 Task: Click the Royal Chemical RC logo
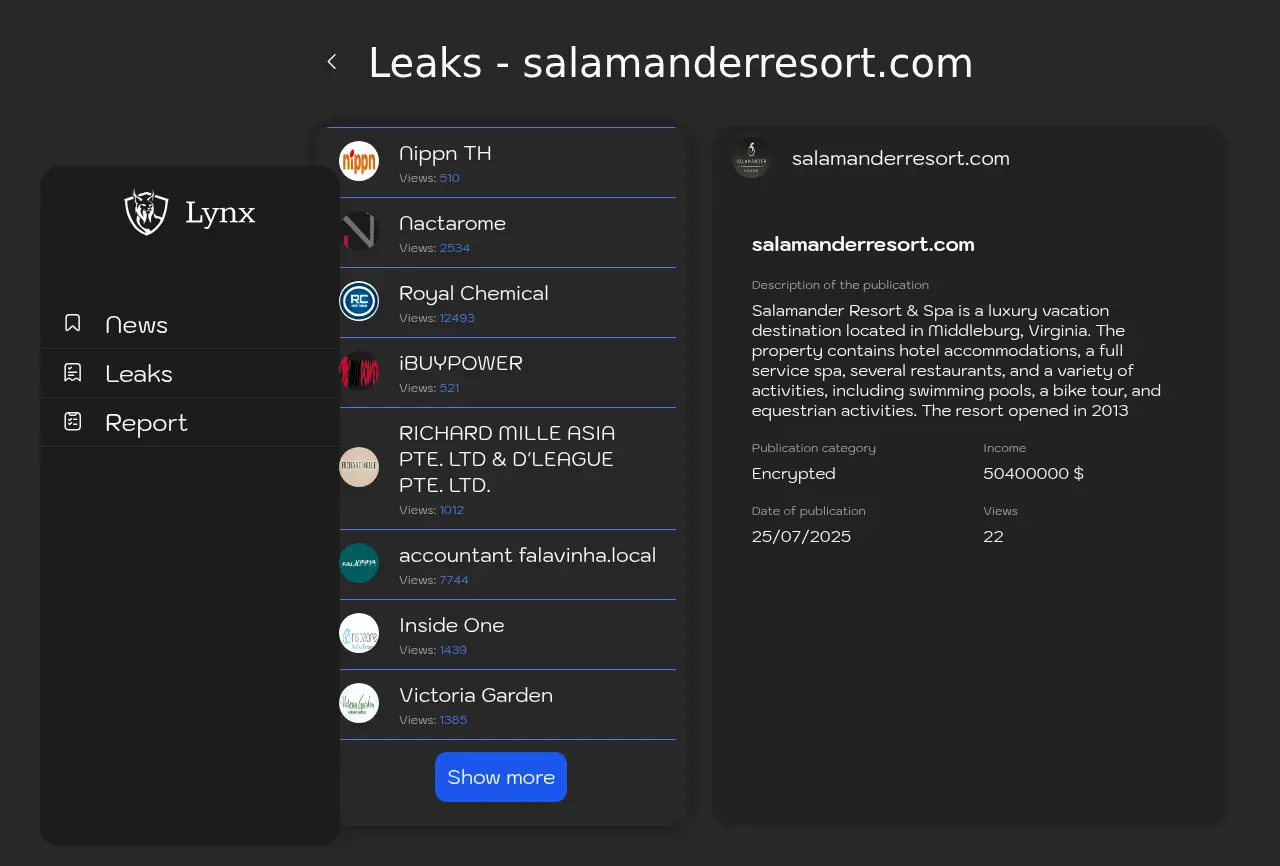(359, 301)
